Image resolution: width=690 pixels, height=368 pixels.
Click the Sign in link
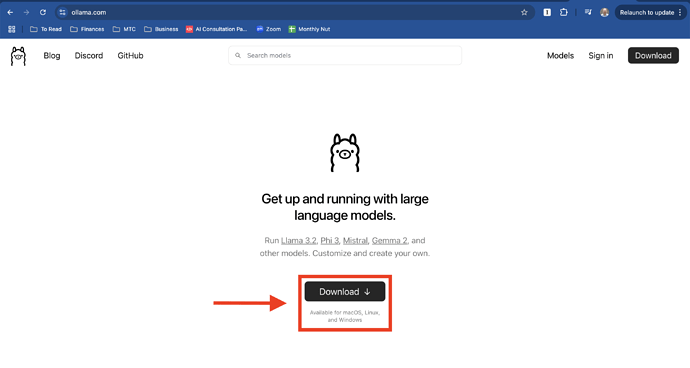(x=601, y=55)
